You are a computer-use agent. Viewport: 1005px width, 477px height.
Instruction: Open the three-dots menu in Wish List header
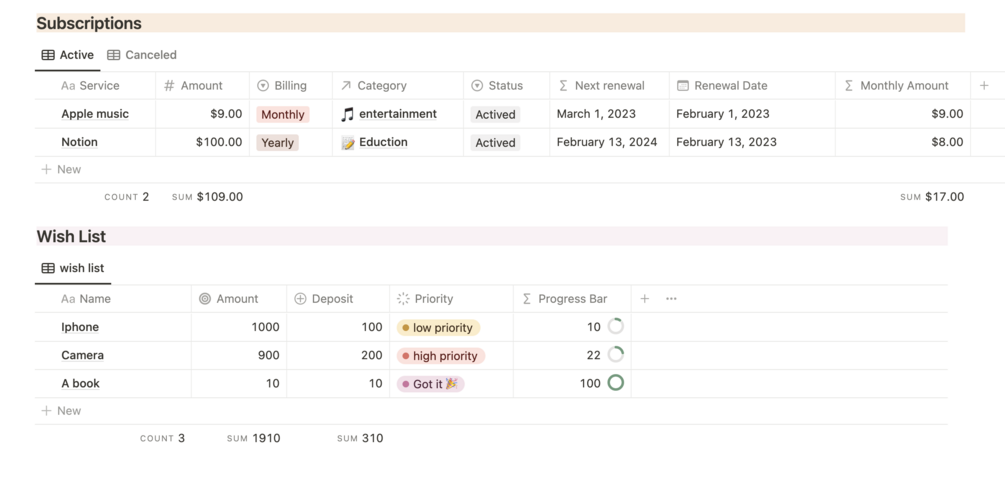tap(671, 299)
